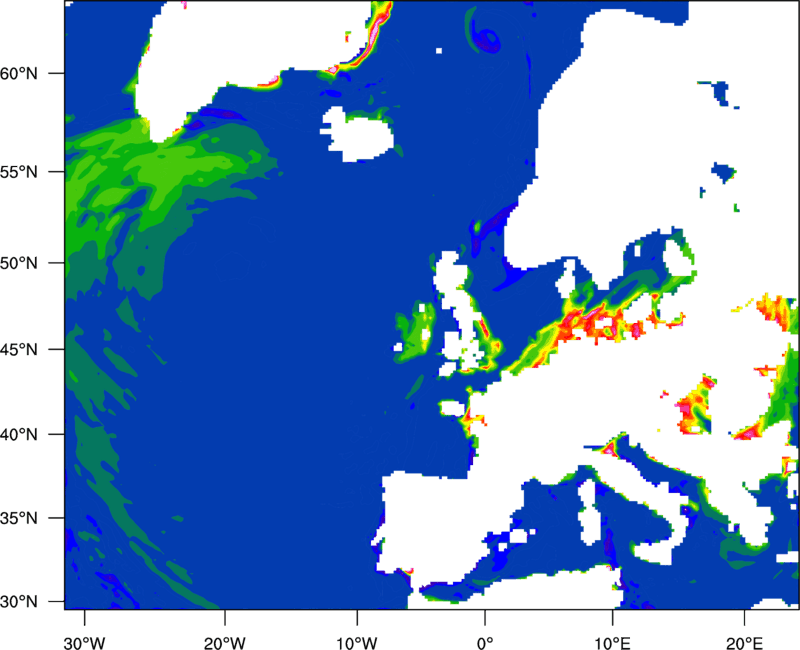The height and width of the screenshot is (650, 800).
Task: Click the 10°W longitude label
Action: [x=357, y=643]
